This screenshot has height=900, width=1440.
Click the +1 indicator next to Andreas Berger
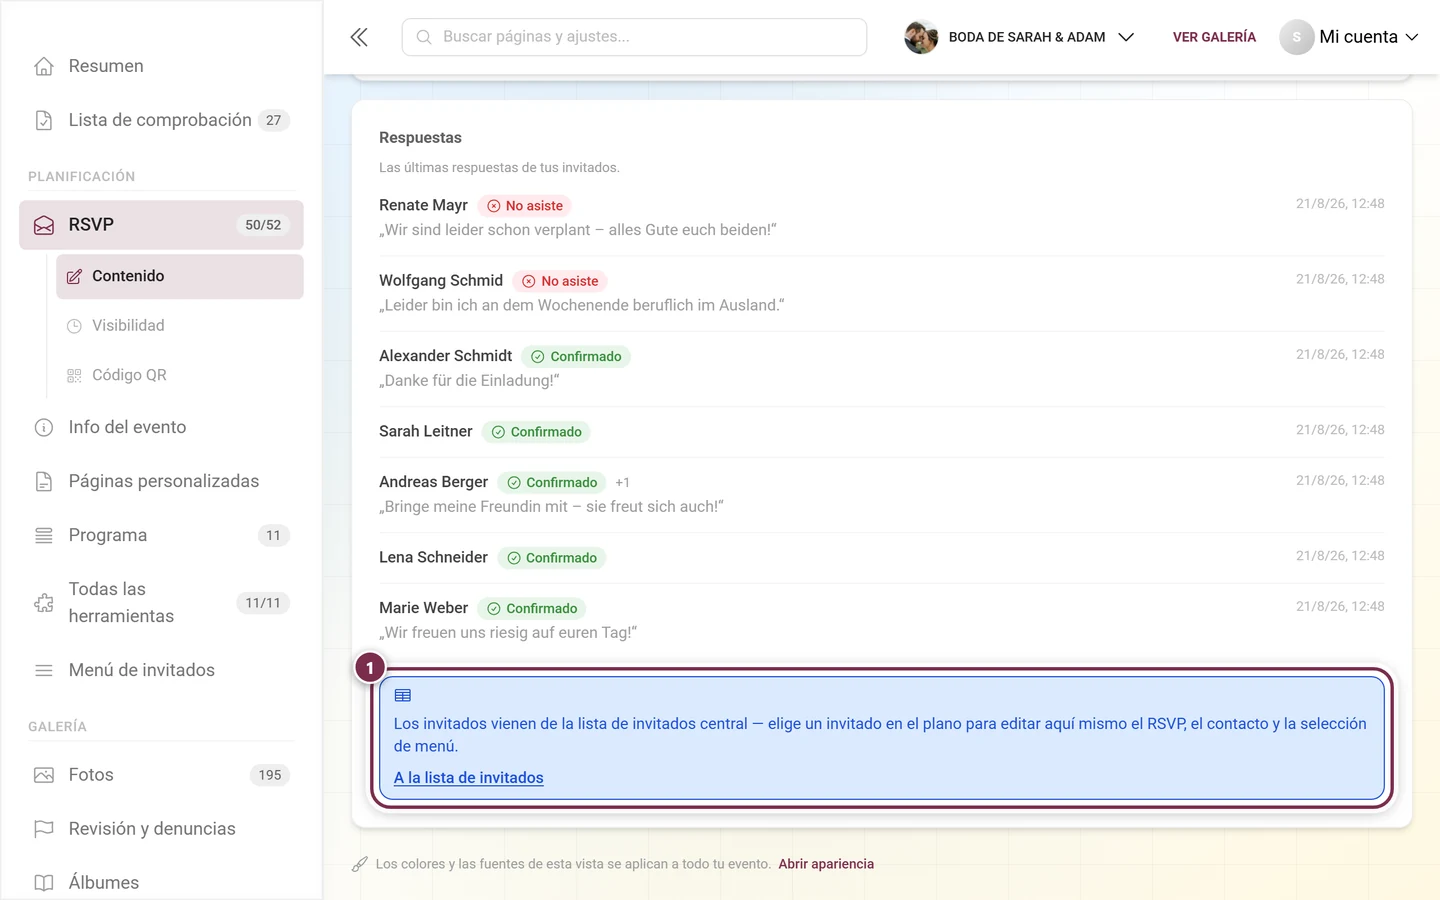[622, 483]
